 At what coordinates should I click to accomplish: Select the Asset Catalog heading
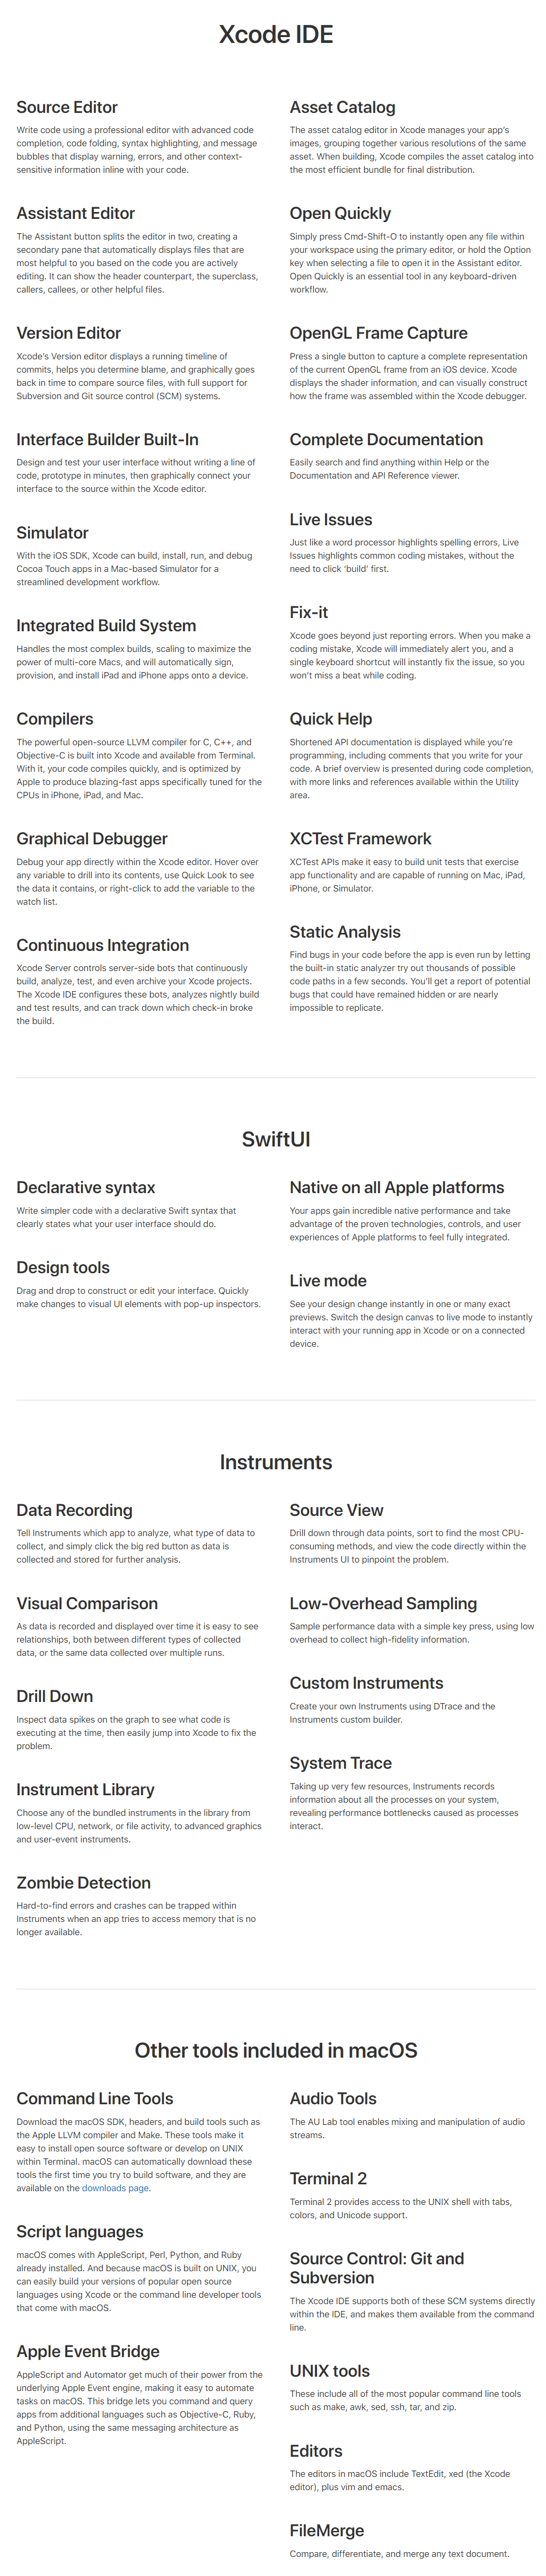point(342,107)
